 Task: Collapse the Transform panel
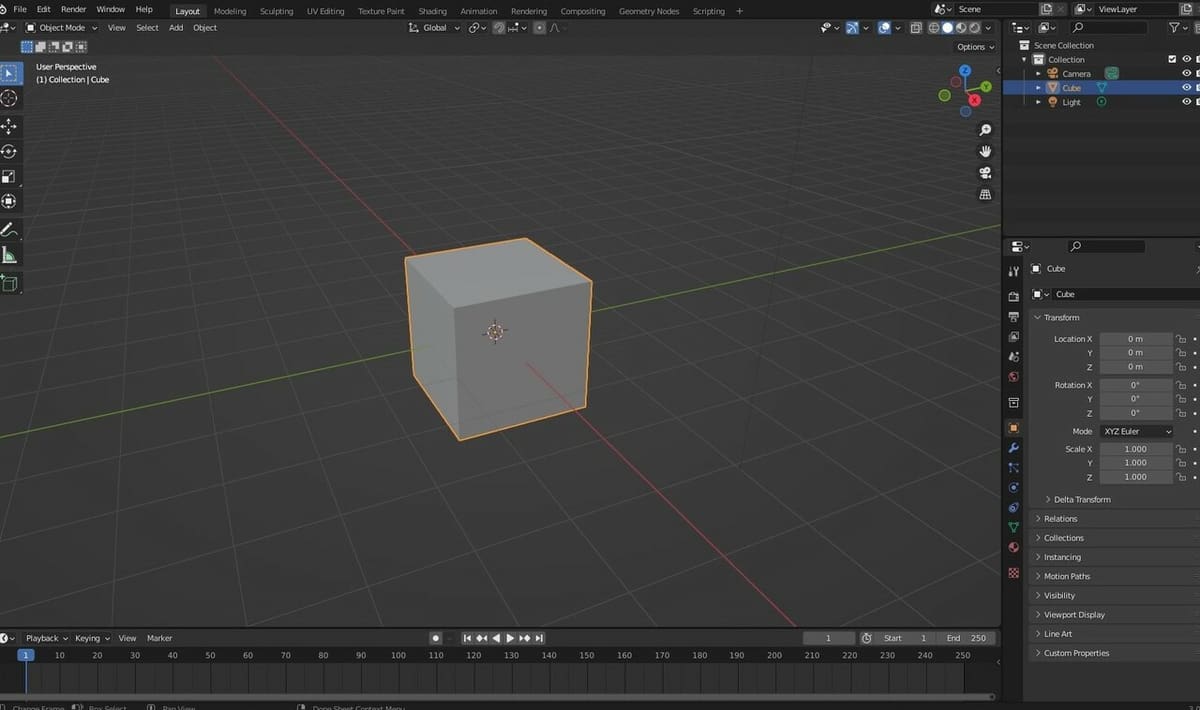tap(1061, 317)
